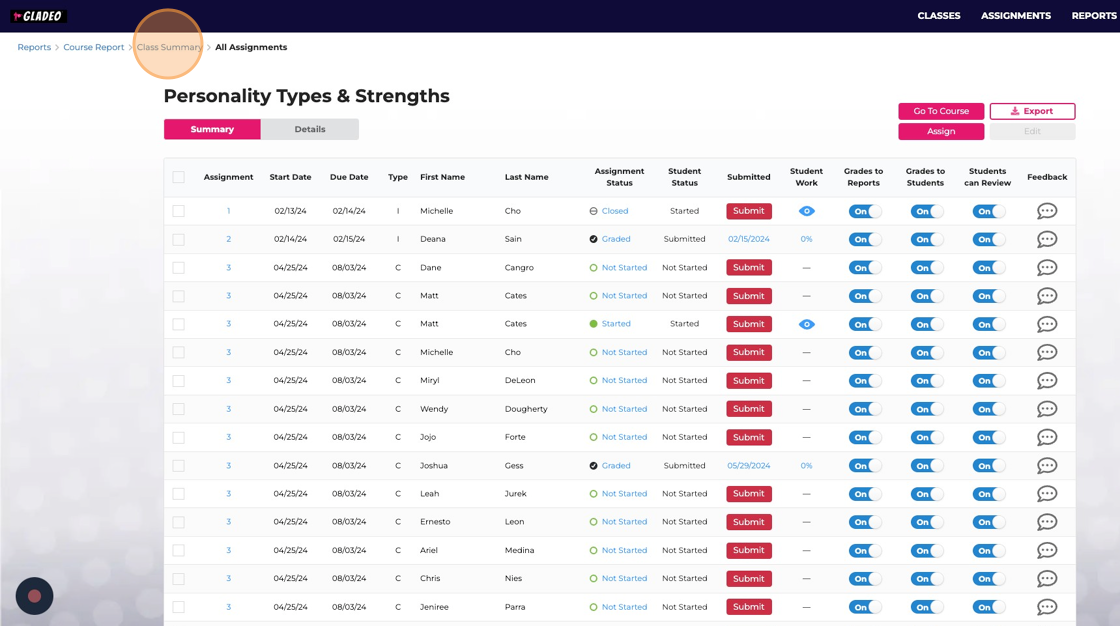Toggle Grades to Reports for Ariel Medina
This screenshot has height=626, width=1120.
[x=864, y=550]
